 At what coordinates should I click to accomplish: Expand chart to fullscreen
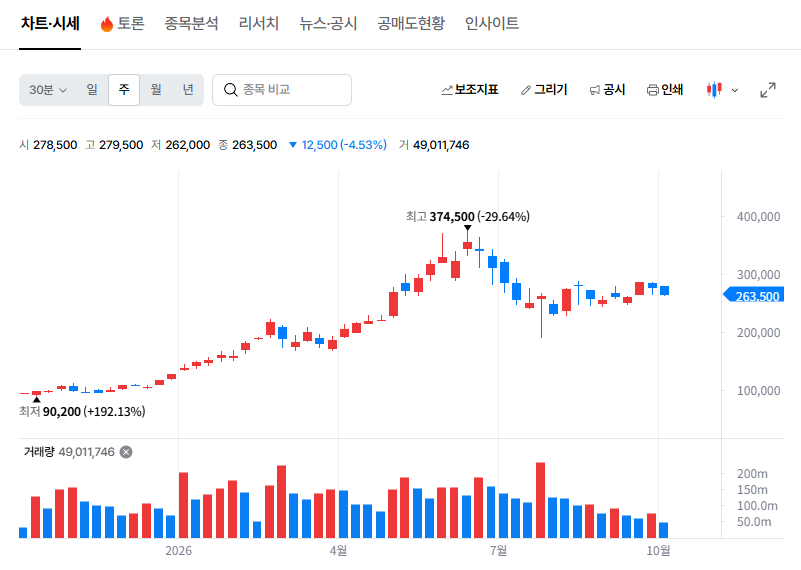768,90
